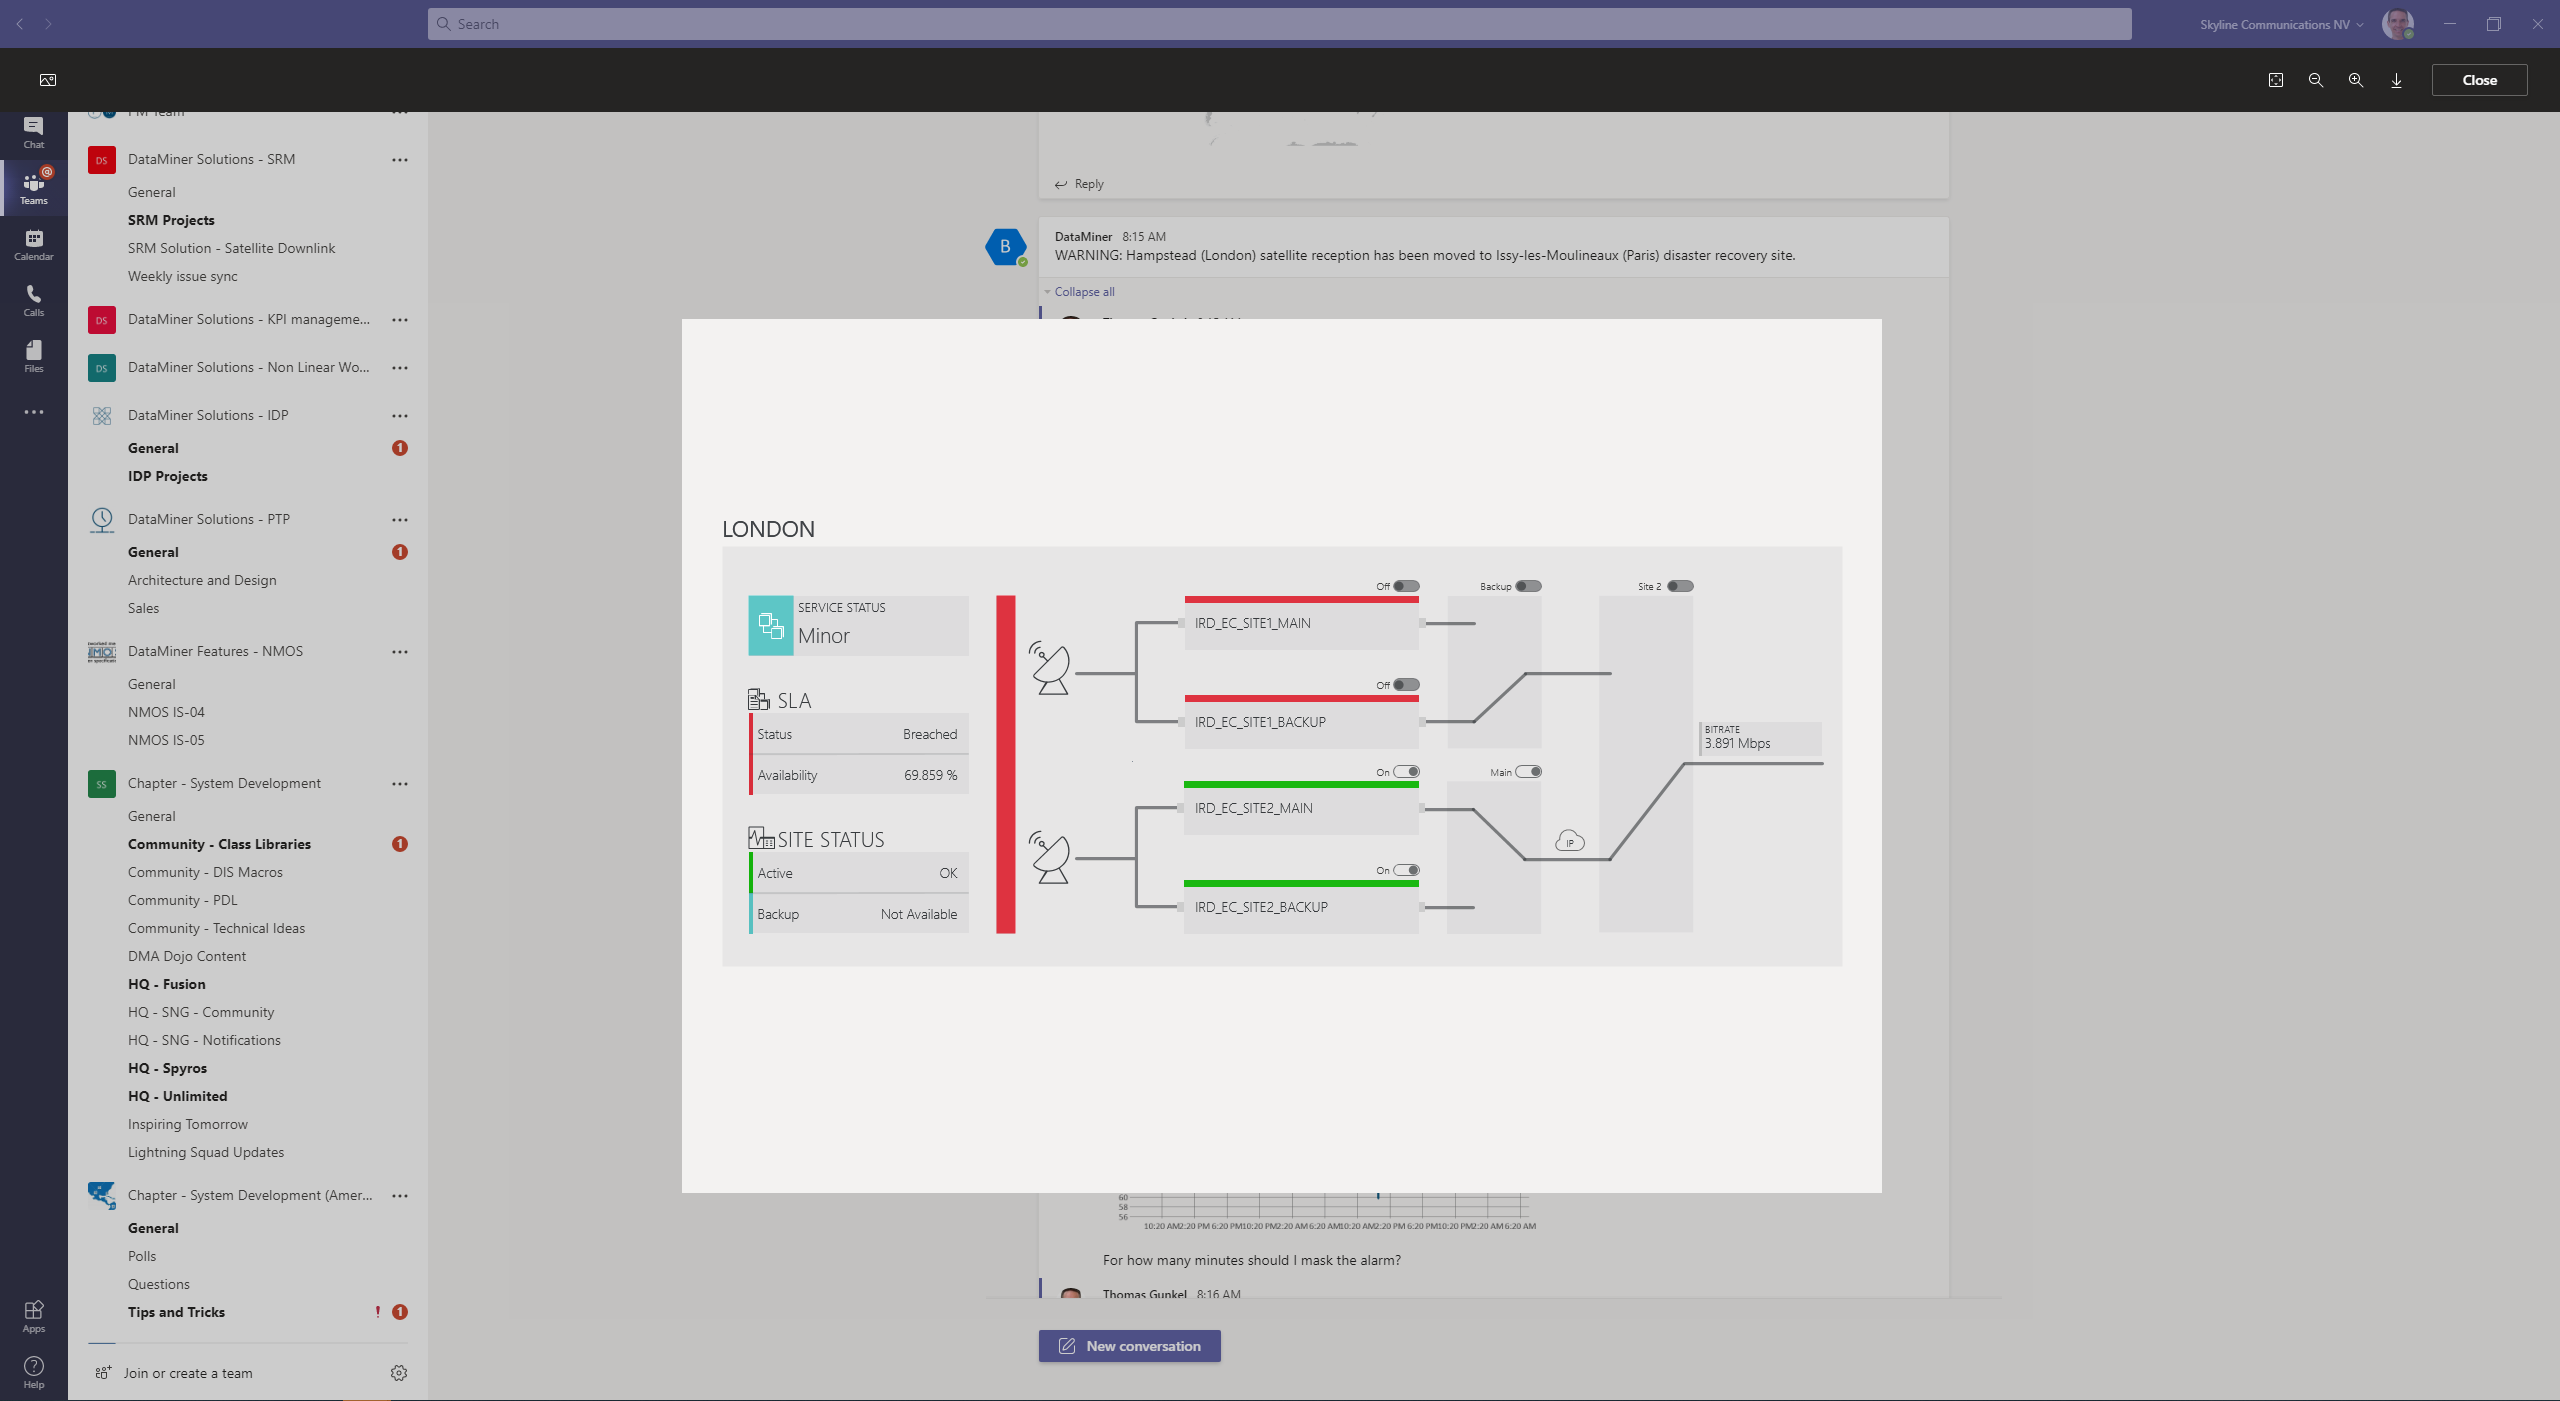
Task: Start a New conversation
Action: [x=1129, y=1346]
